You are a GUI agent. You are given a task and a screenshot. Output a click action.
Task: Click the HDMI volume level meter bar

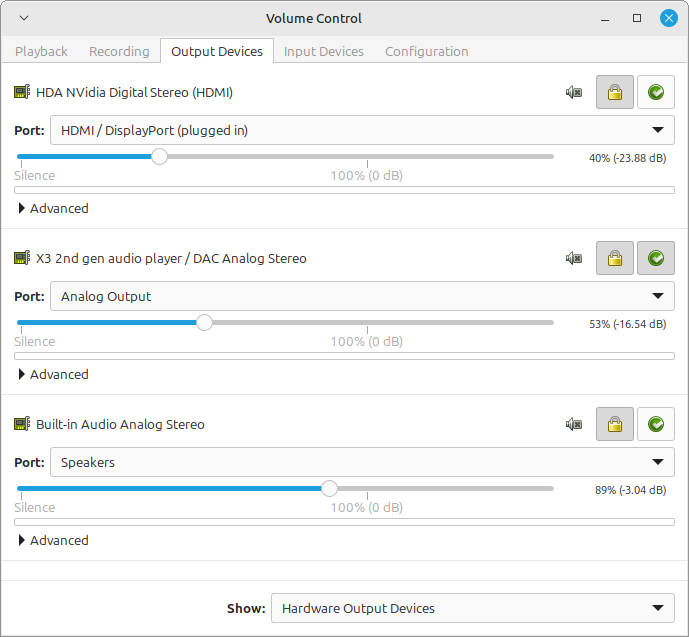tap(344, 190)
